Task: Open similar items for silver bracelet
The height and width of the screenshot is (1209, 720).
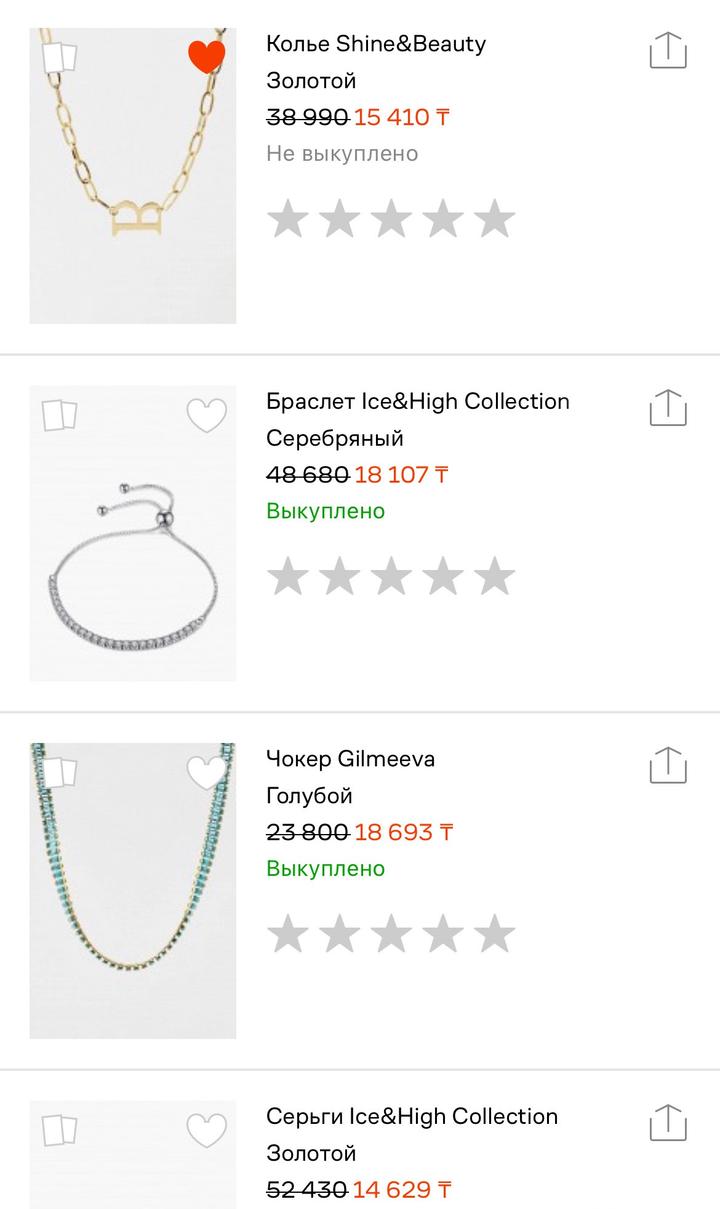Action: pos(60,414)
